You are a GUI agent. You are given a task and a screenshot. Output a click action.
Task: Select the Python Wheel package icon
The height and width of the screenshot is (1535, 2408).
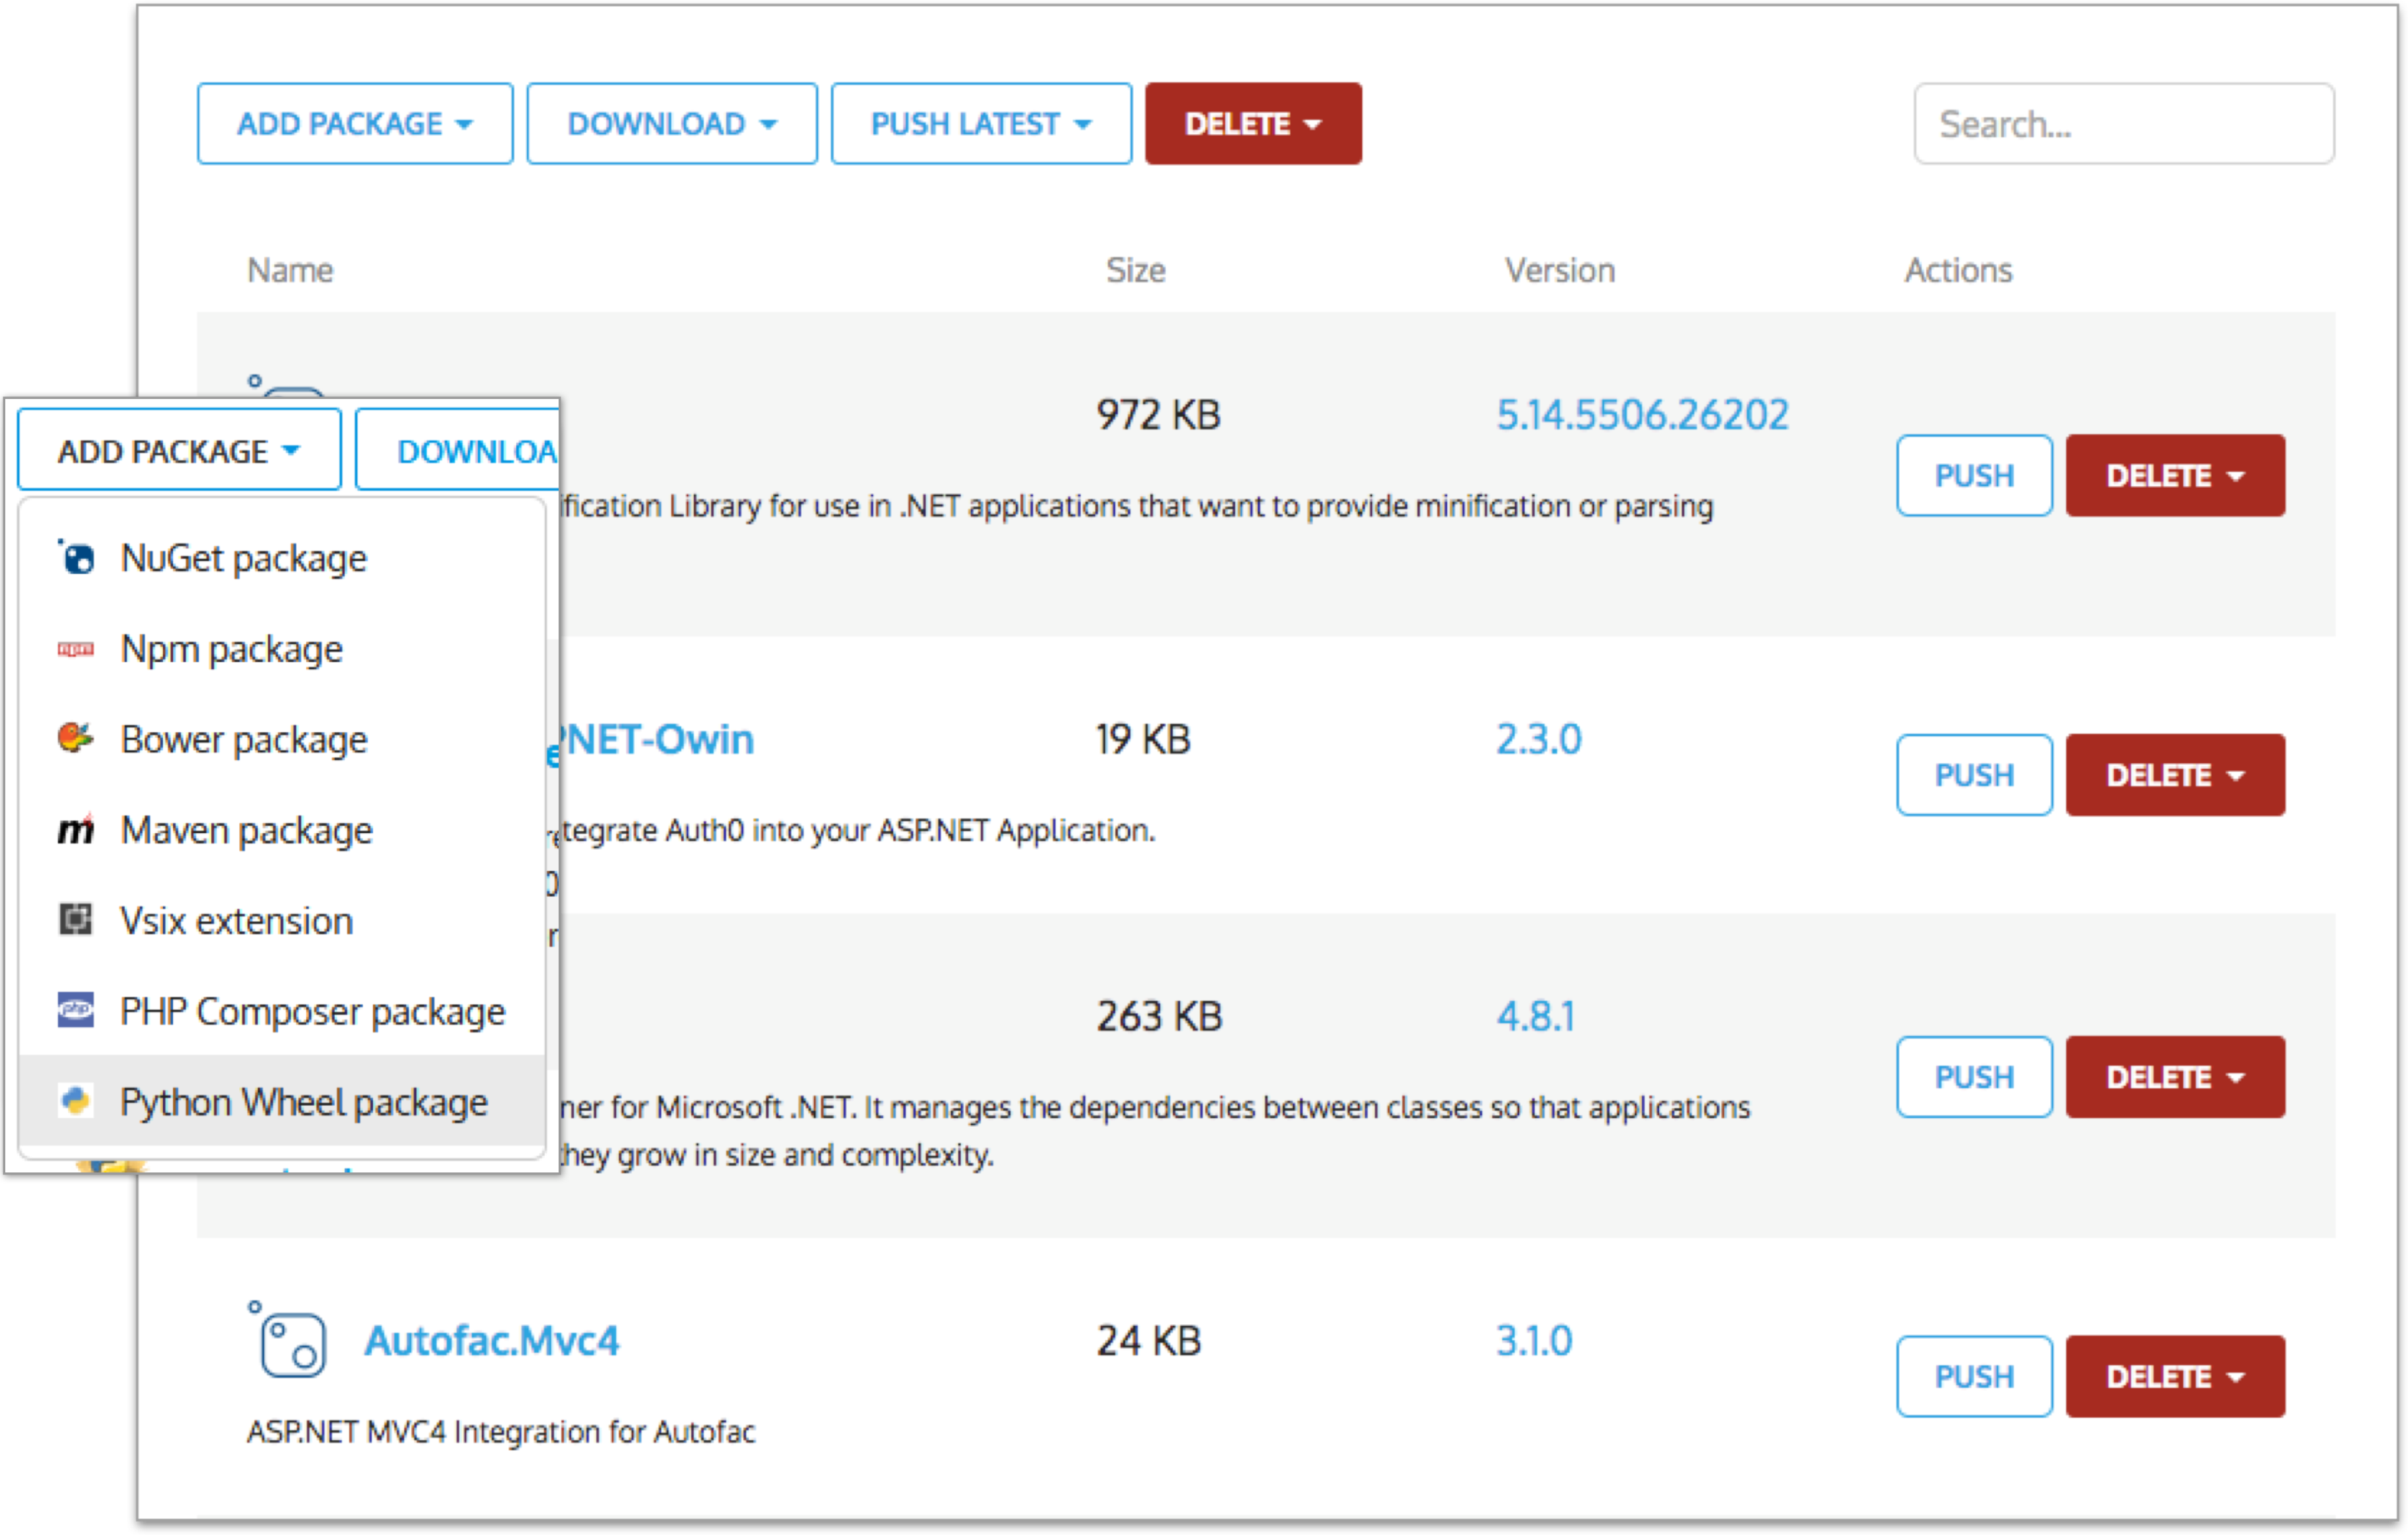76,1102
